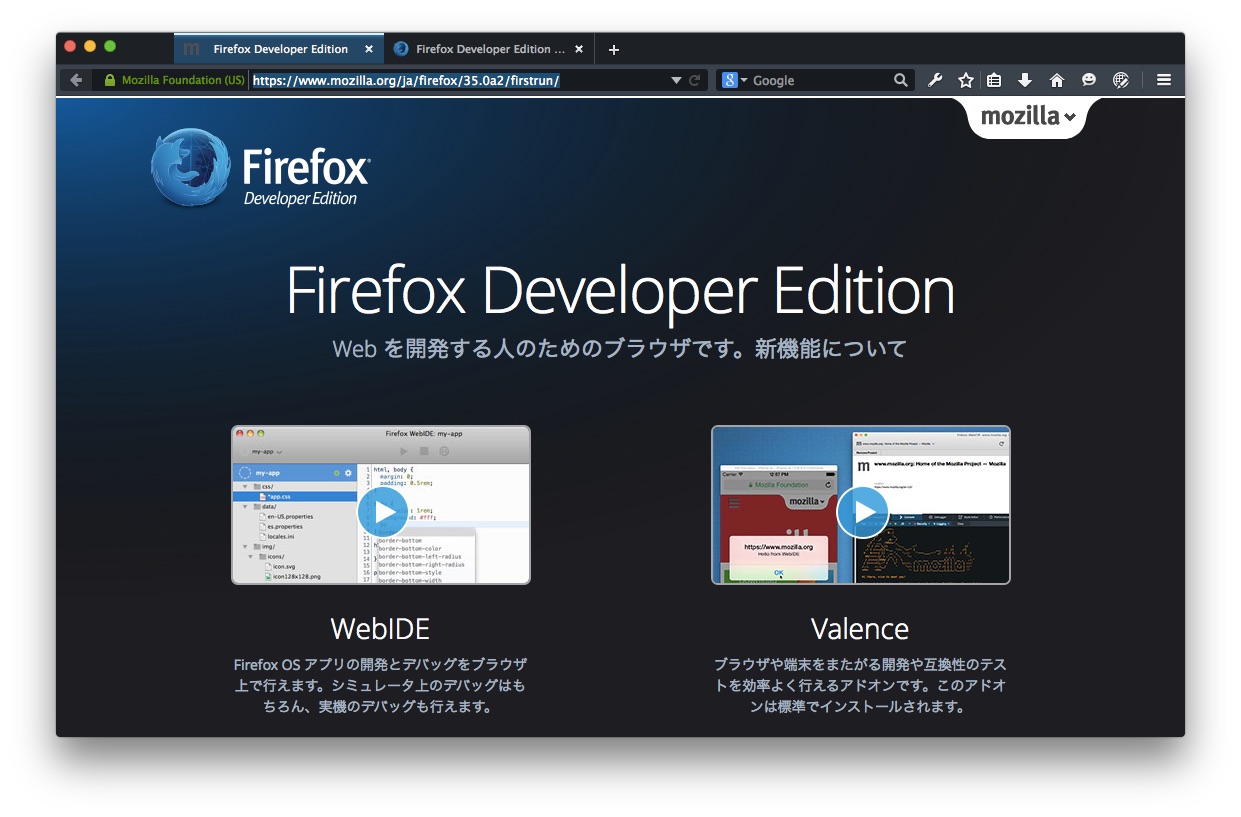
Task: Click the globe toolbar icon
Action: (1121, 80)
